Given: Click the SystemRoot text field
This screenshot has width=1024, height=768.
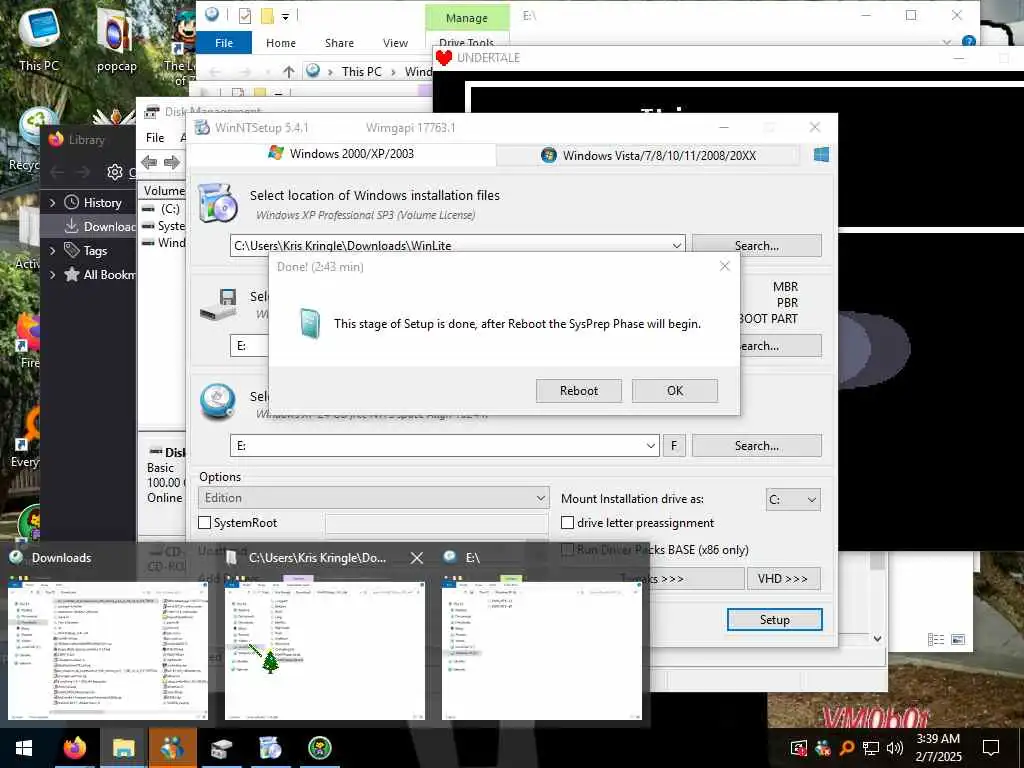Looking at the screenshot, I should 436,523.
